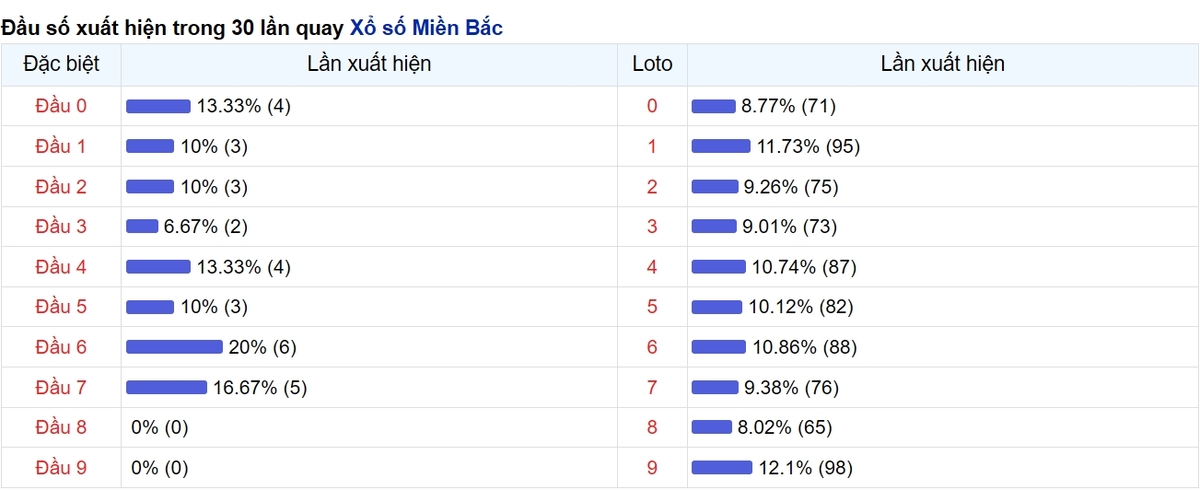Select the Đầu 1 10% bar

pos(150,146)
